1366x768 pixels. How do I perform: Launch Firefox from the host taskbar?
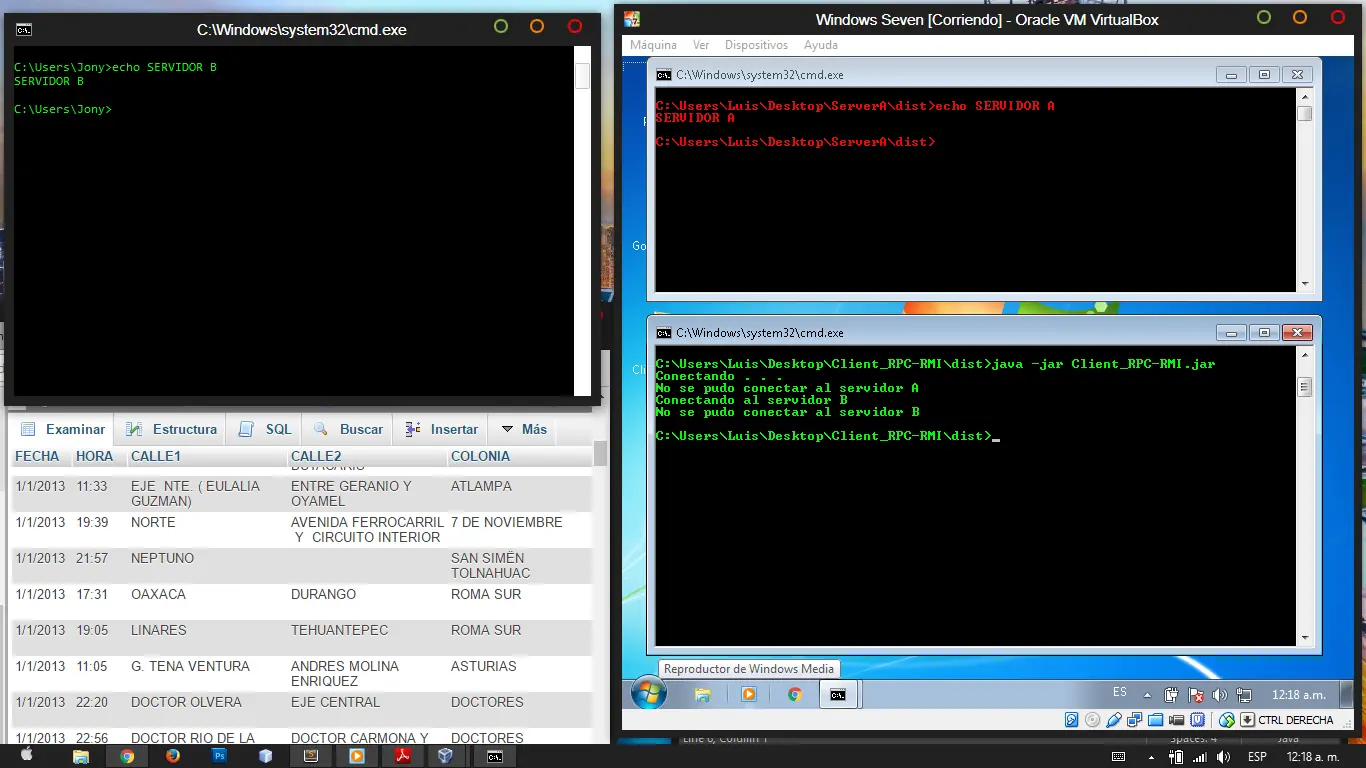tap(173, 756)
